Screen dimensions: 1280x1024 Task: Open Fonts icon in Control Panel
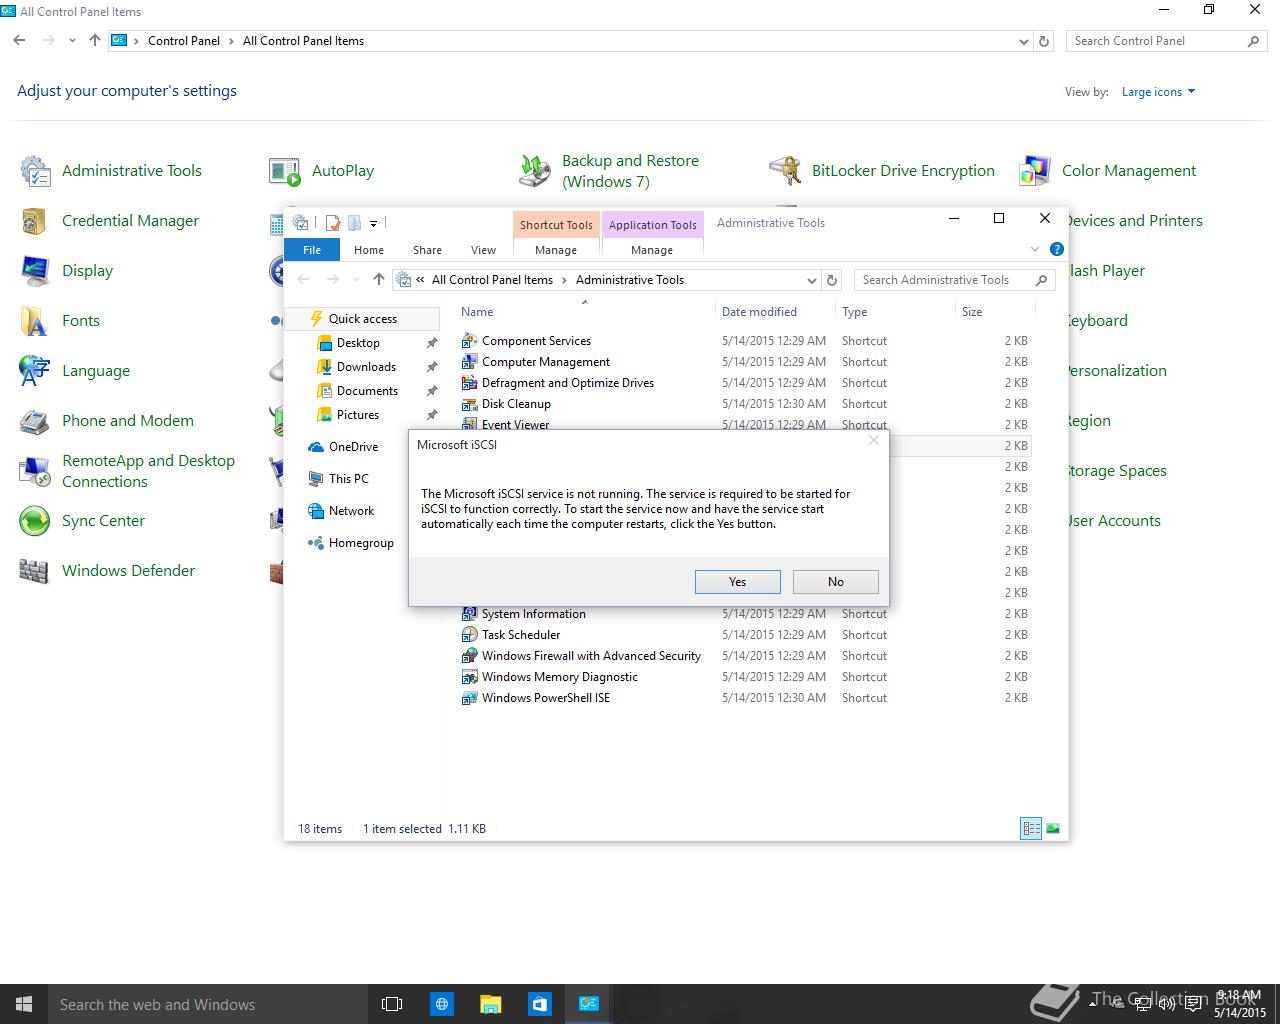pos(35,321)
